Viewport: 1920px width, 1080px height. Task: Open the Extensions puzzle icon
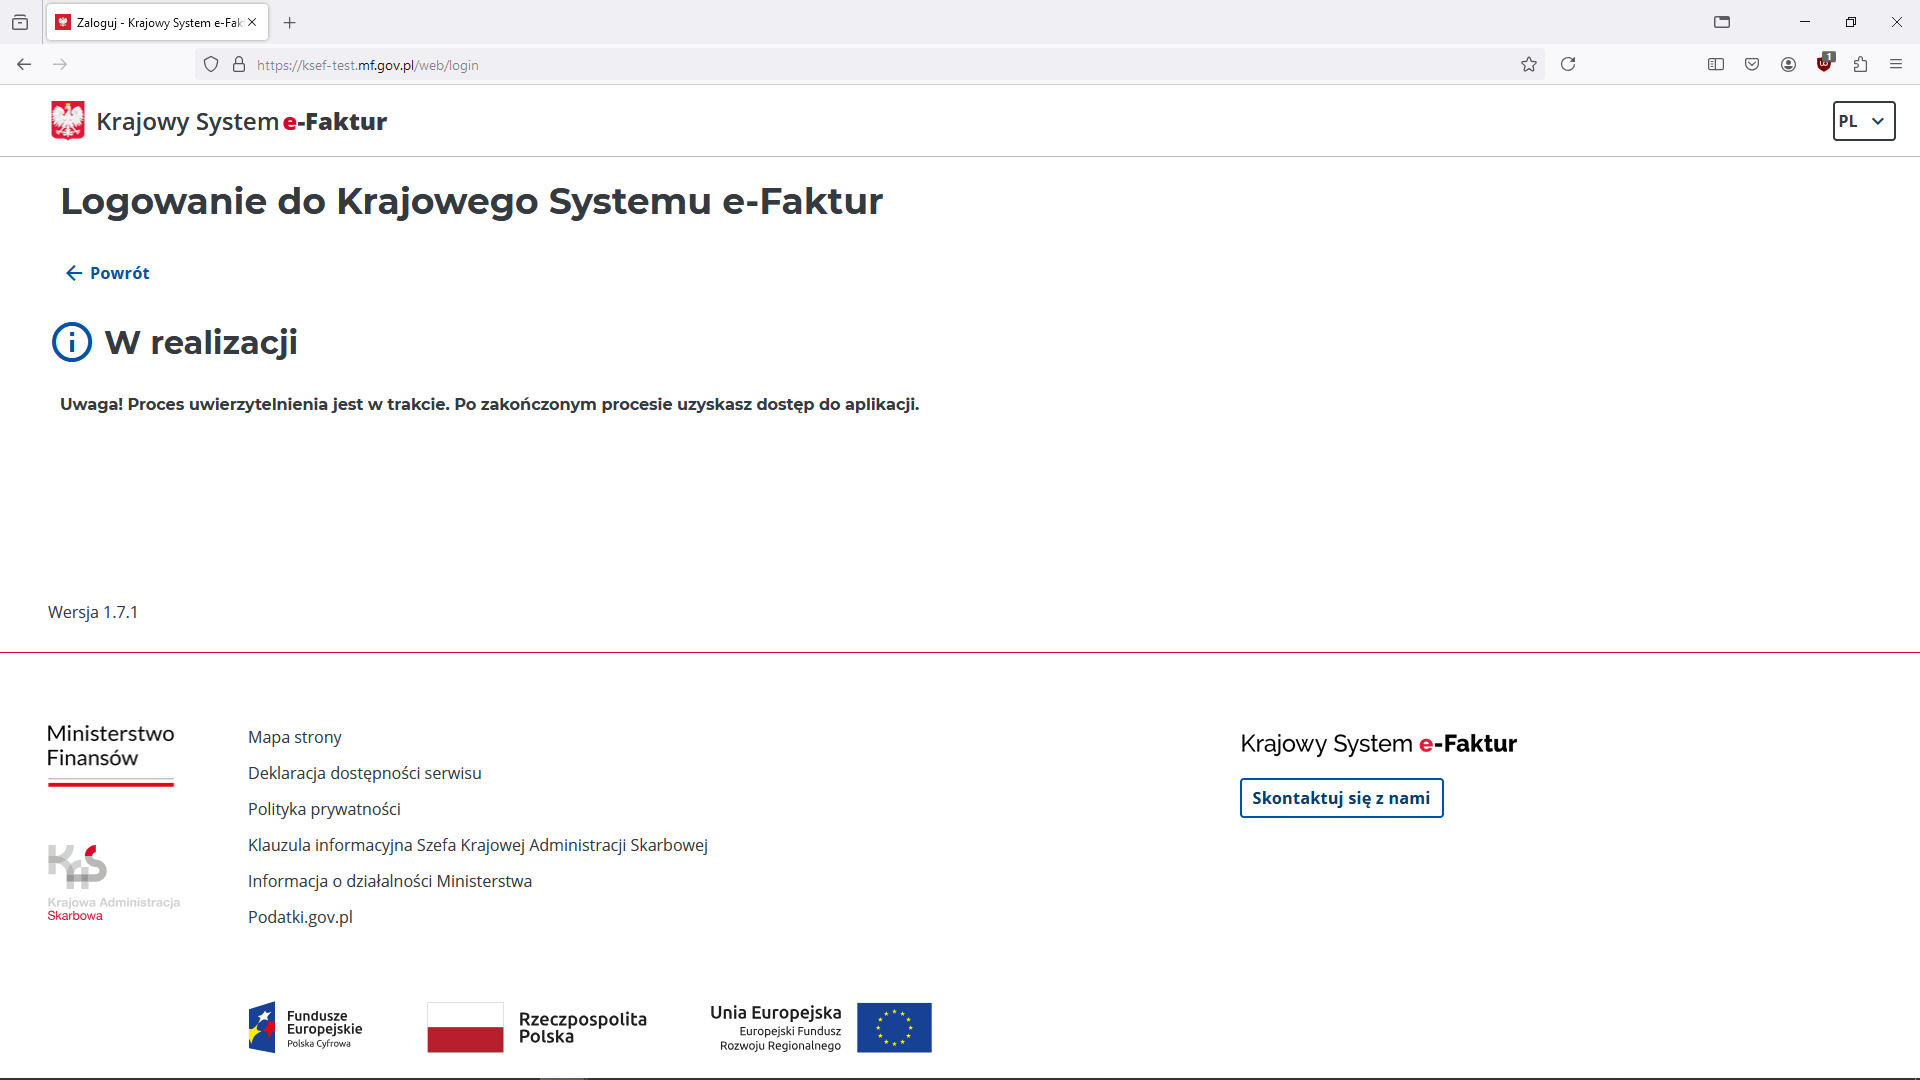click(1860, 65)
